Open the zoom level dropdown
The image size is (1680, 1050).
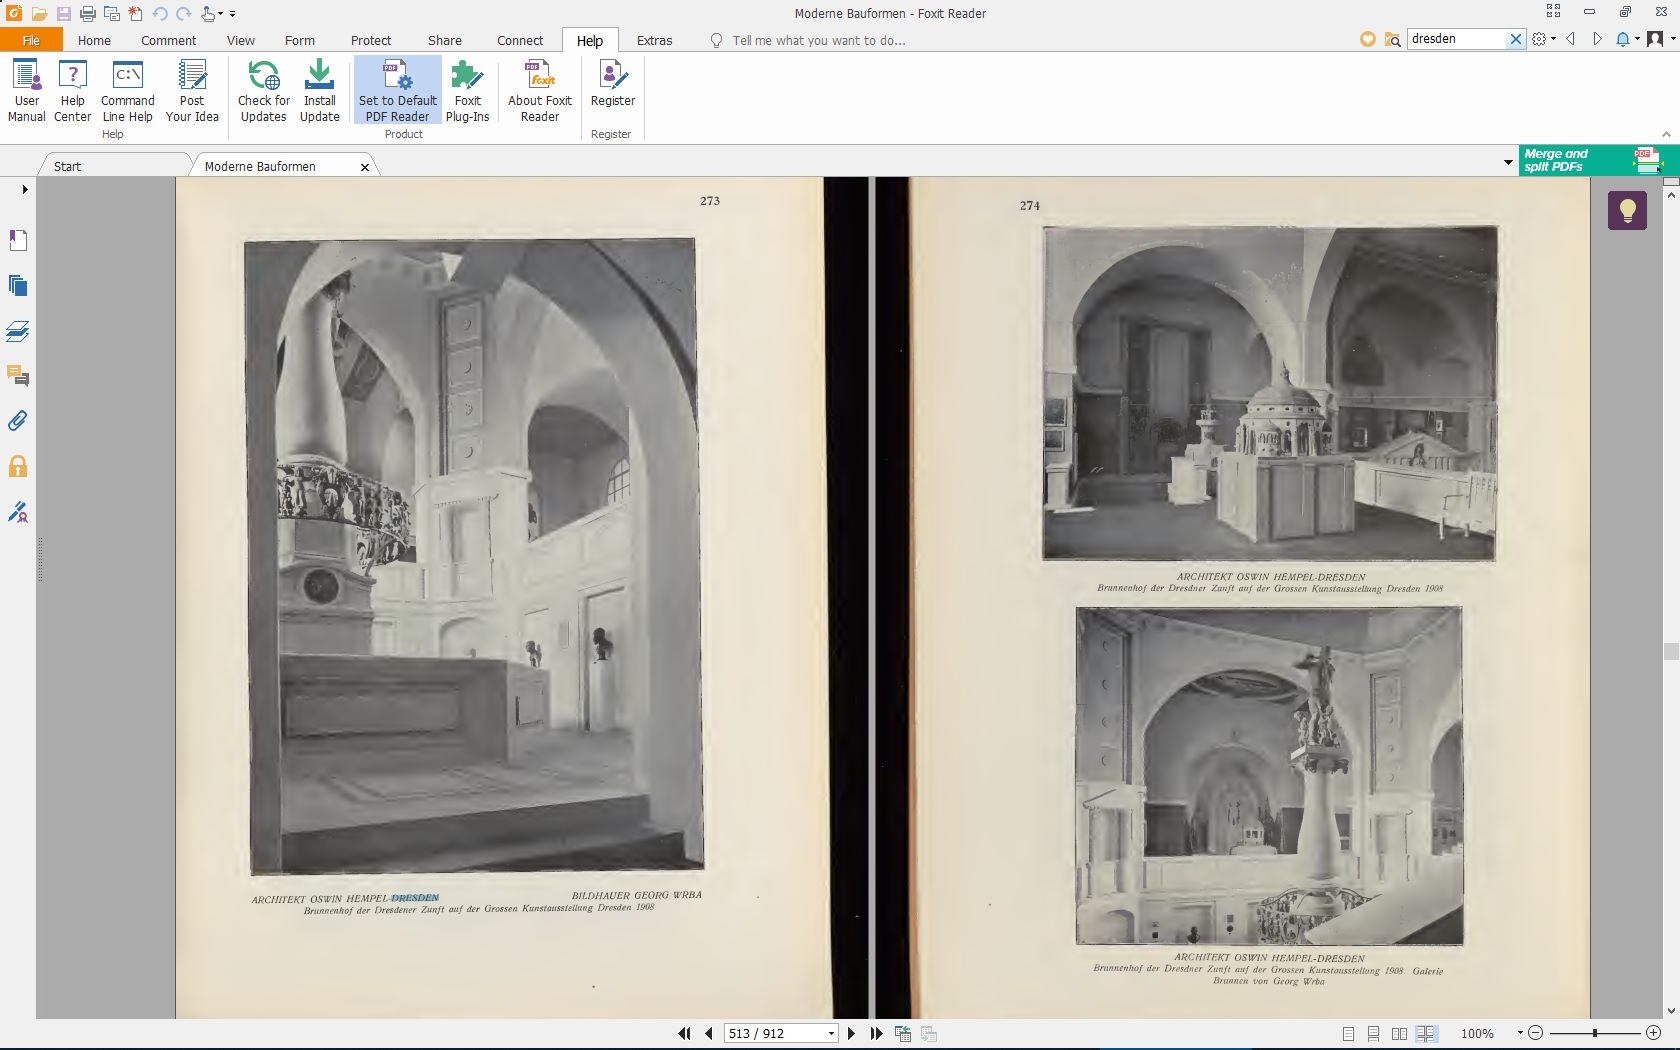pos(1520,1033)
